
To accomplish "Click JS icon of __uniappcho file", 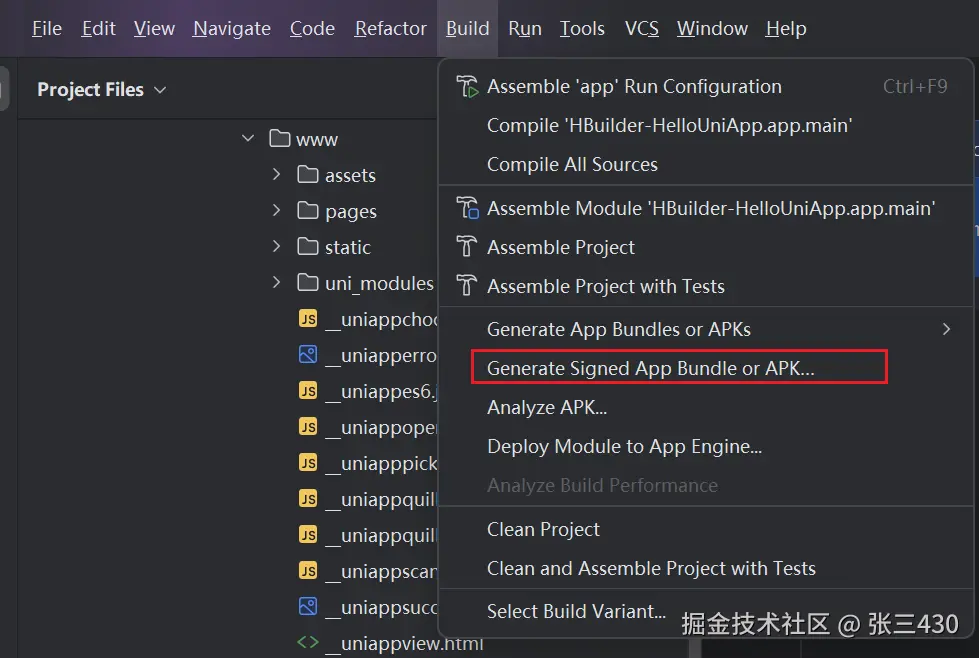I will 308,319.
